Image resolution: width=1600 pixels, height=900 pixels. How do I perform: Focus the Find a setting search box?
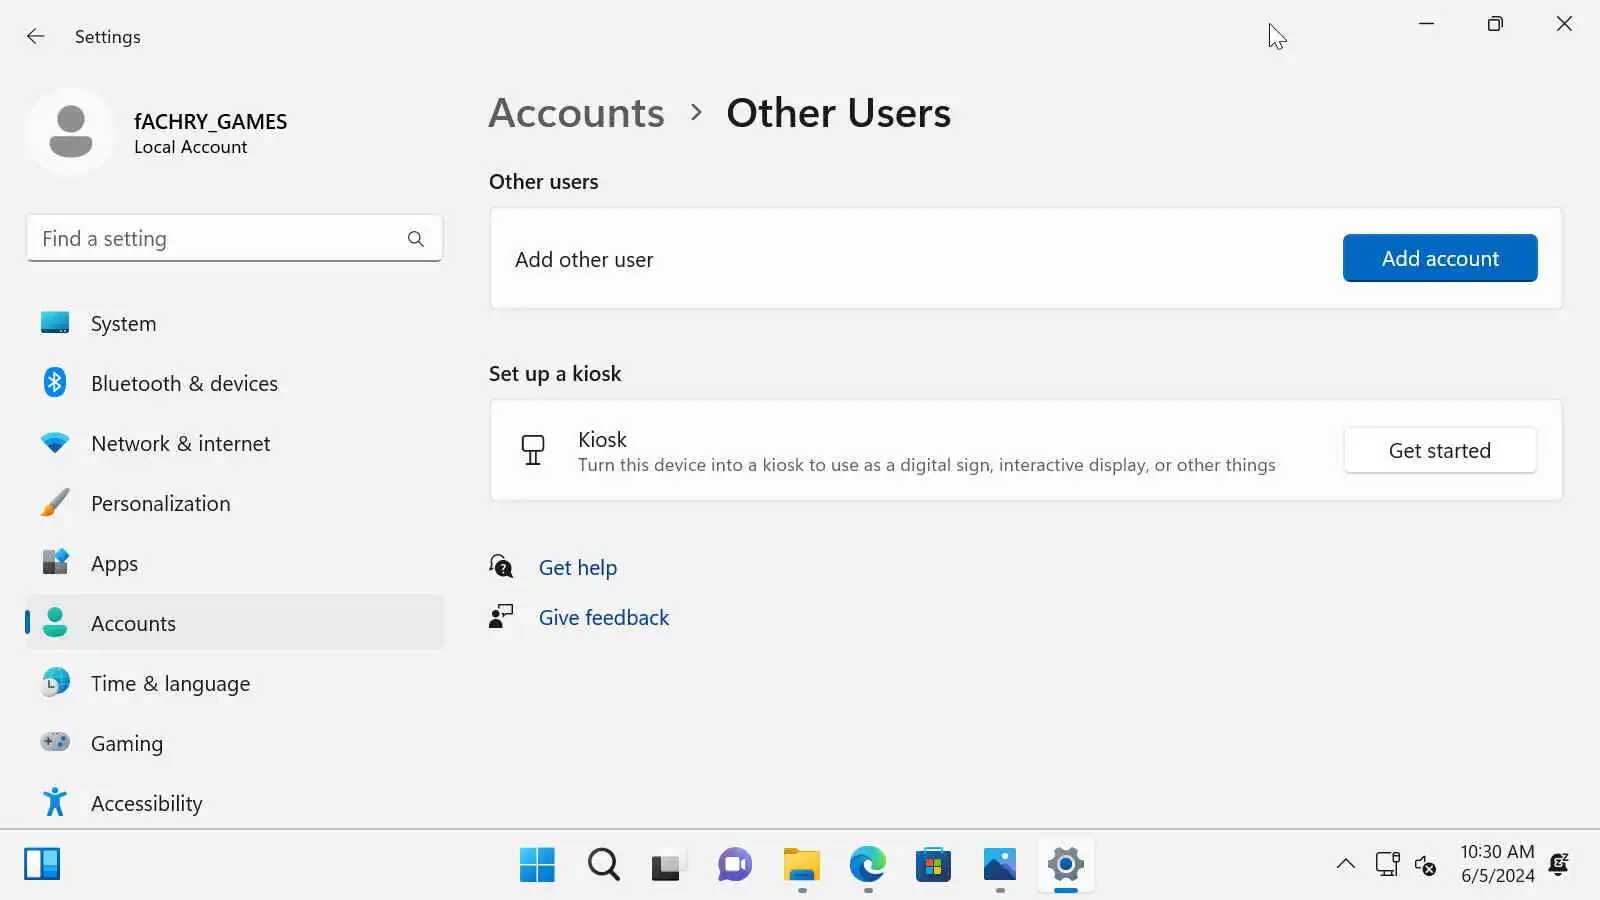click(x=215, y=239)
